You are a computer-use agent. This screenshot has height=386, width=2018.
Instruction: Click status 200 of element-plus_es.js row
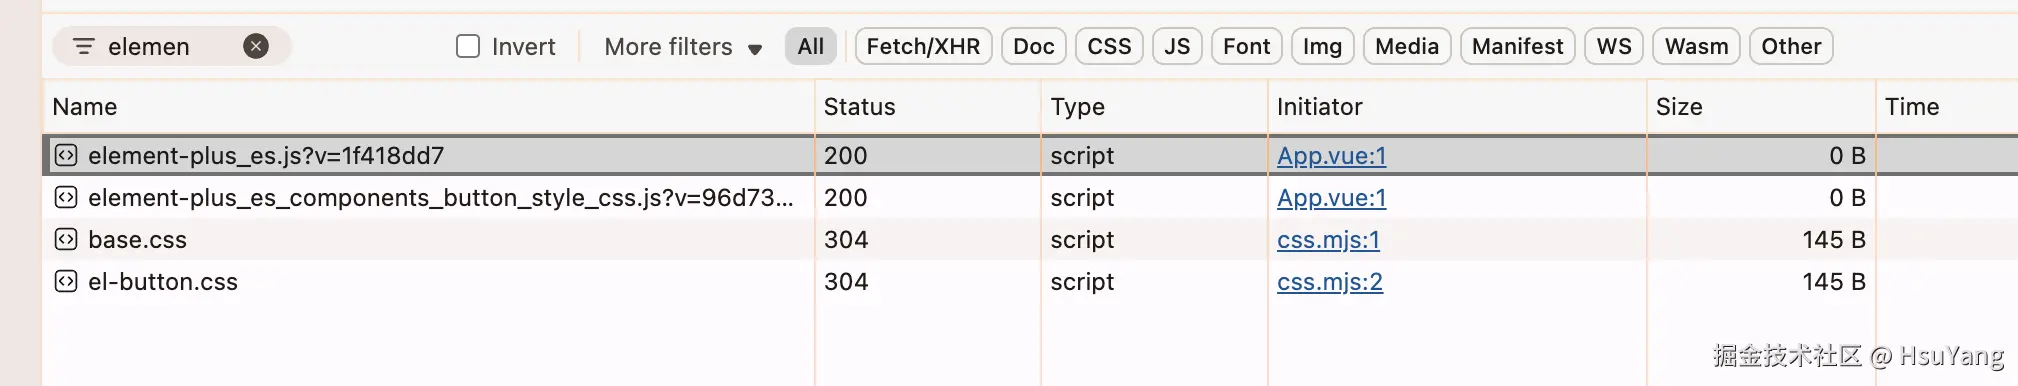pyautogui.click(x=845, y=155)
